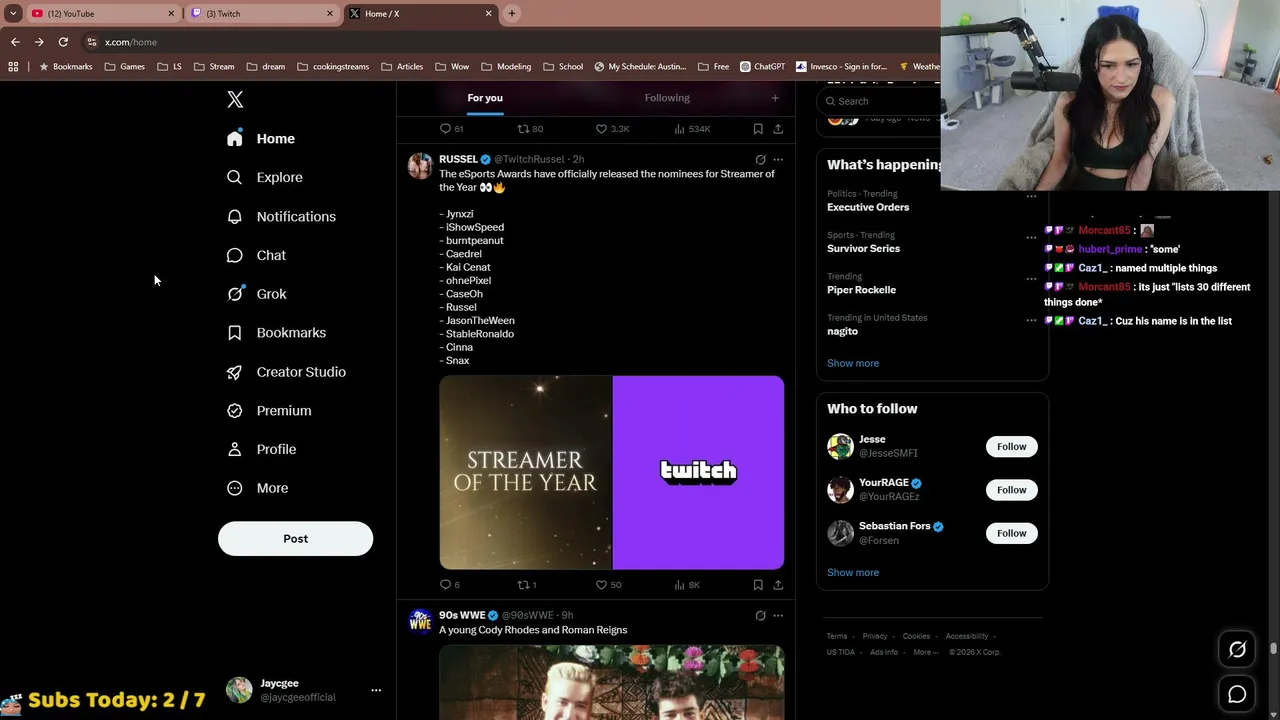Open the Chrome tab search dropdown
The height and width of the screenshot is (720, 1280).
point(13,13)
